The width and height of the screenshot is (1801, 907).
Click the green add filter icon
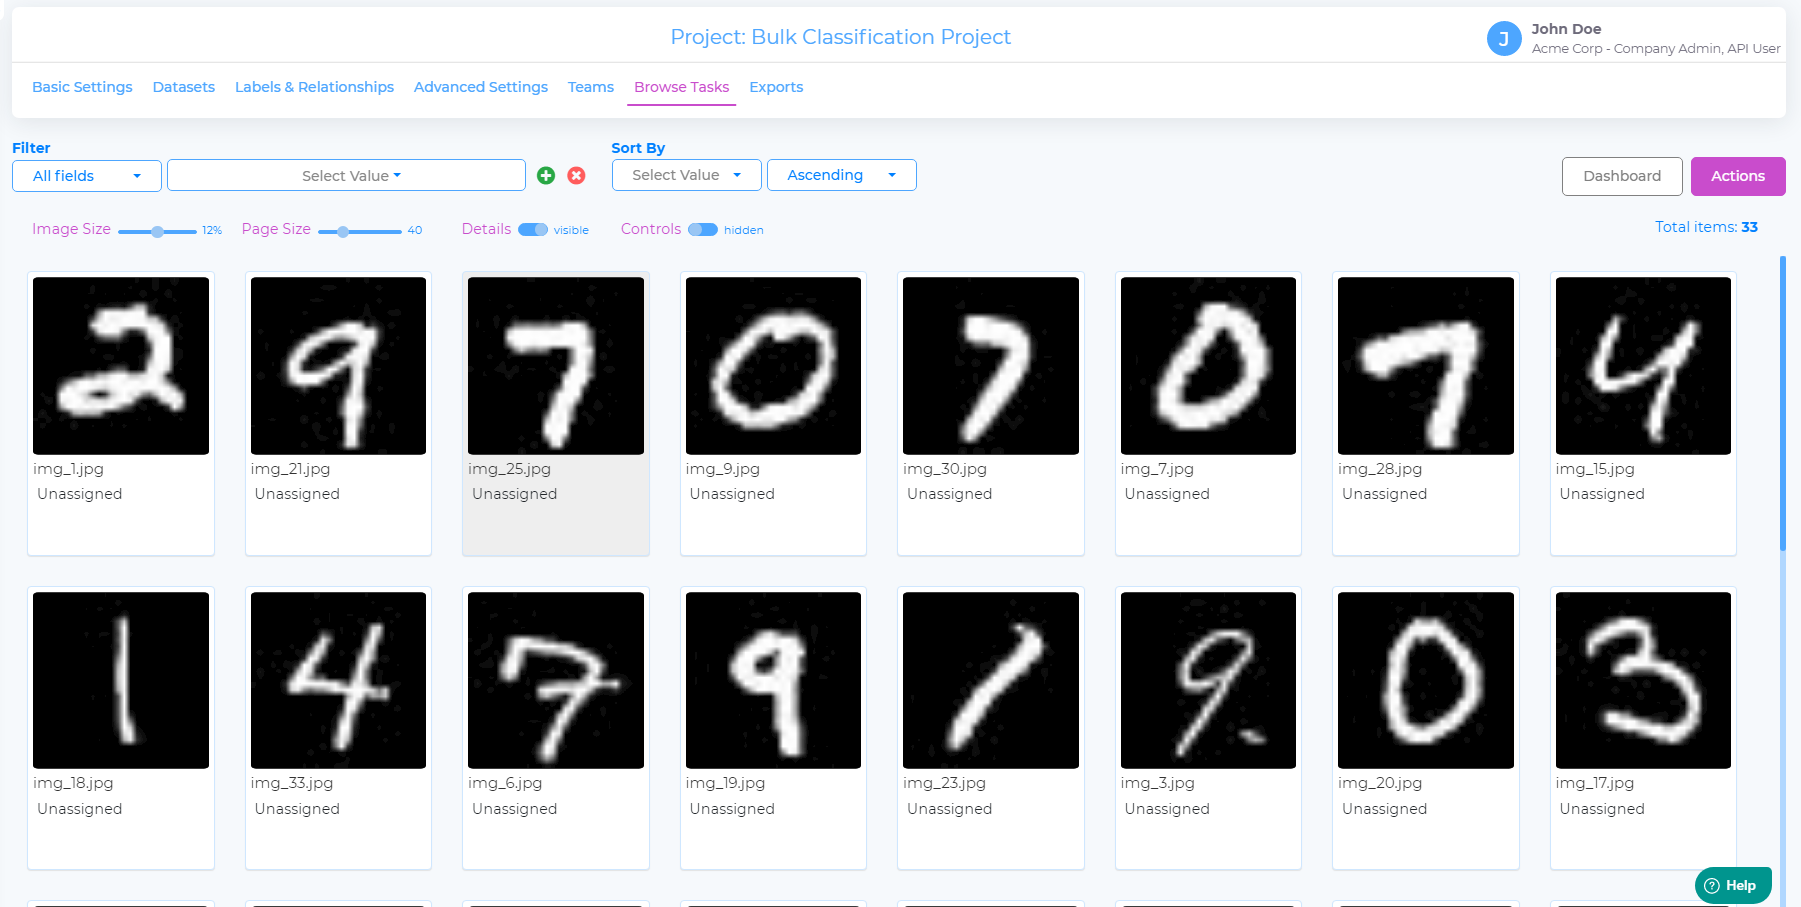[x=546, y=176]
